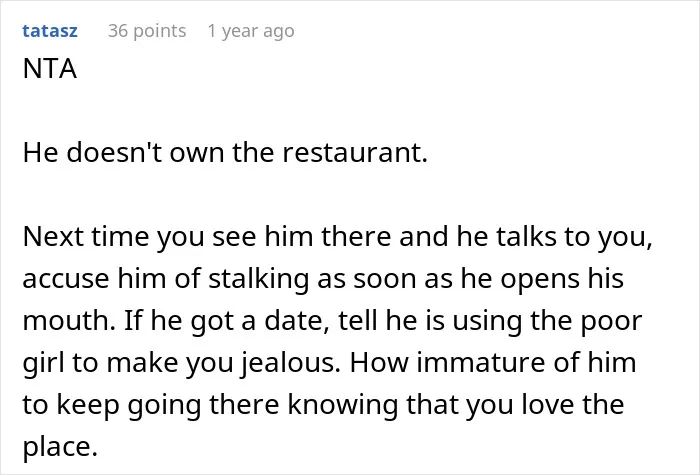This screenshot has width=700, height=475.
Task: Click the line starting 'mouth. If he got'
Action: (x=332, y=321)
